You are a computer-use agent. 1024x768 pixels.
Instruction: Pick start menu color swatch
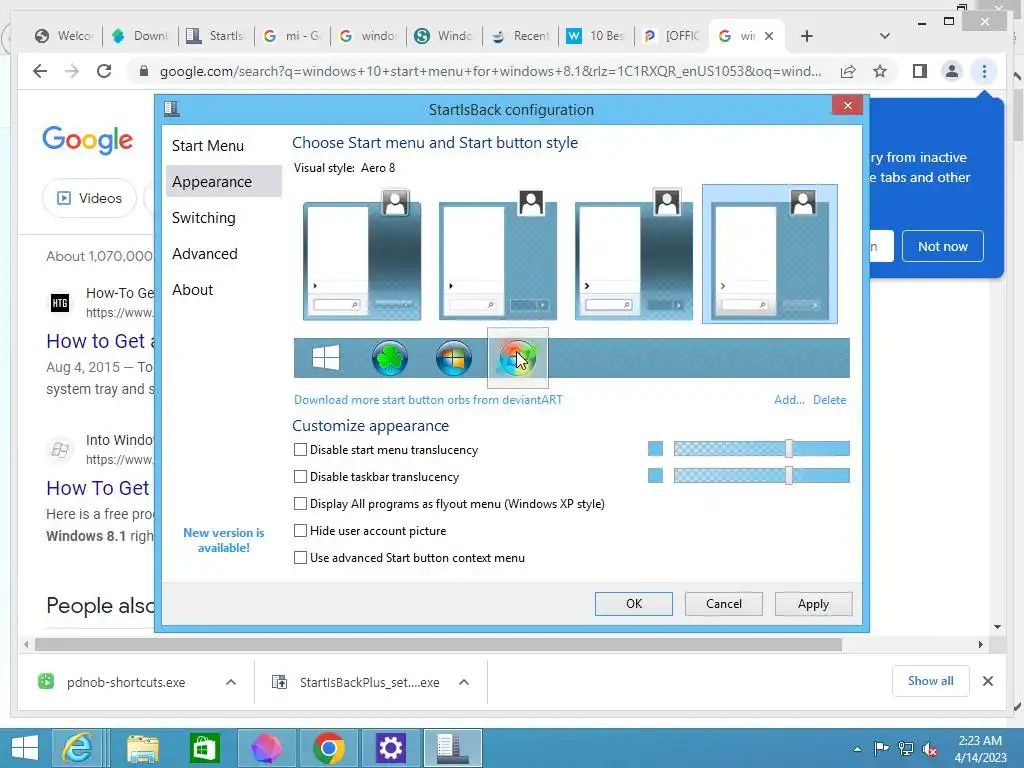(x=655, y=449)
